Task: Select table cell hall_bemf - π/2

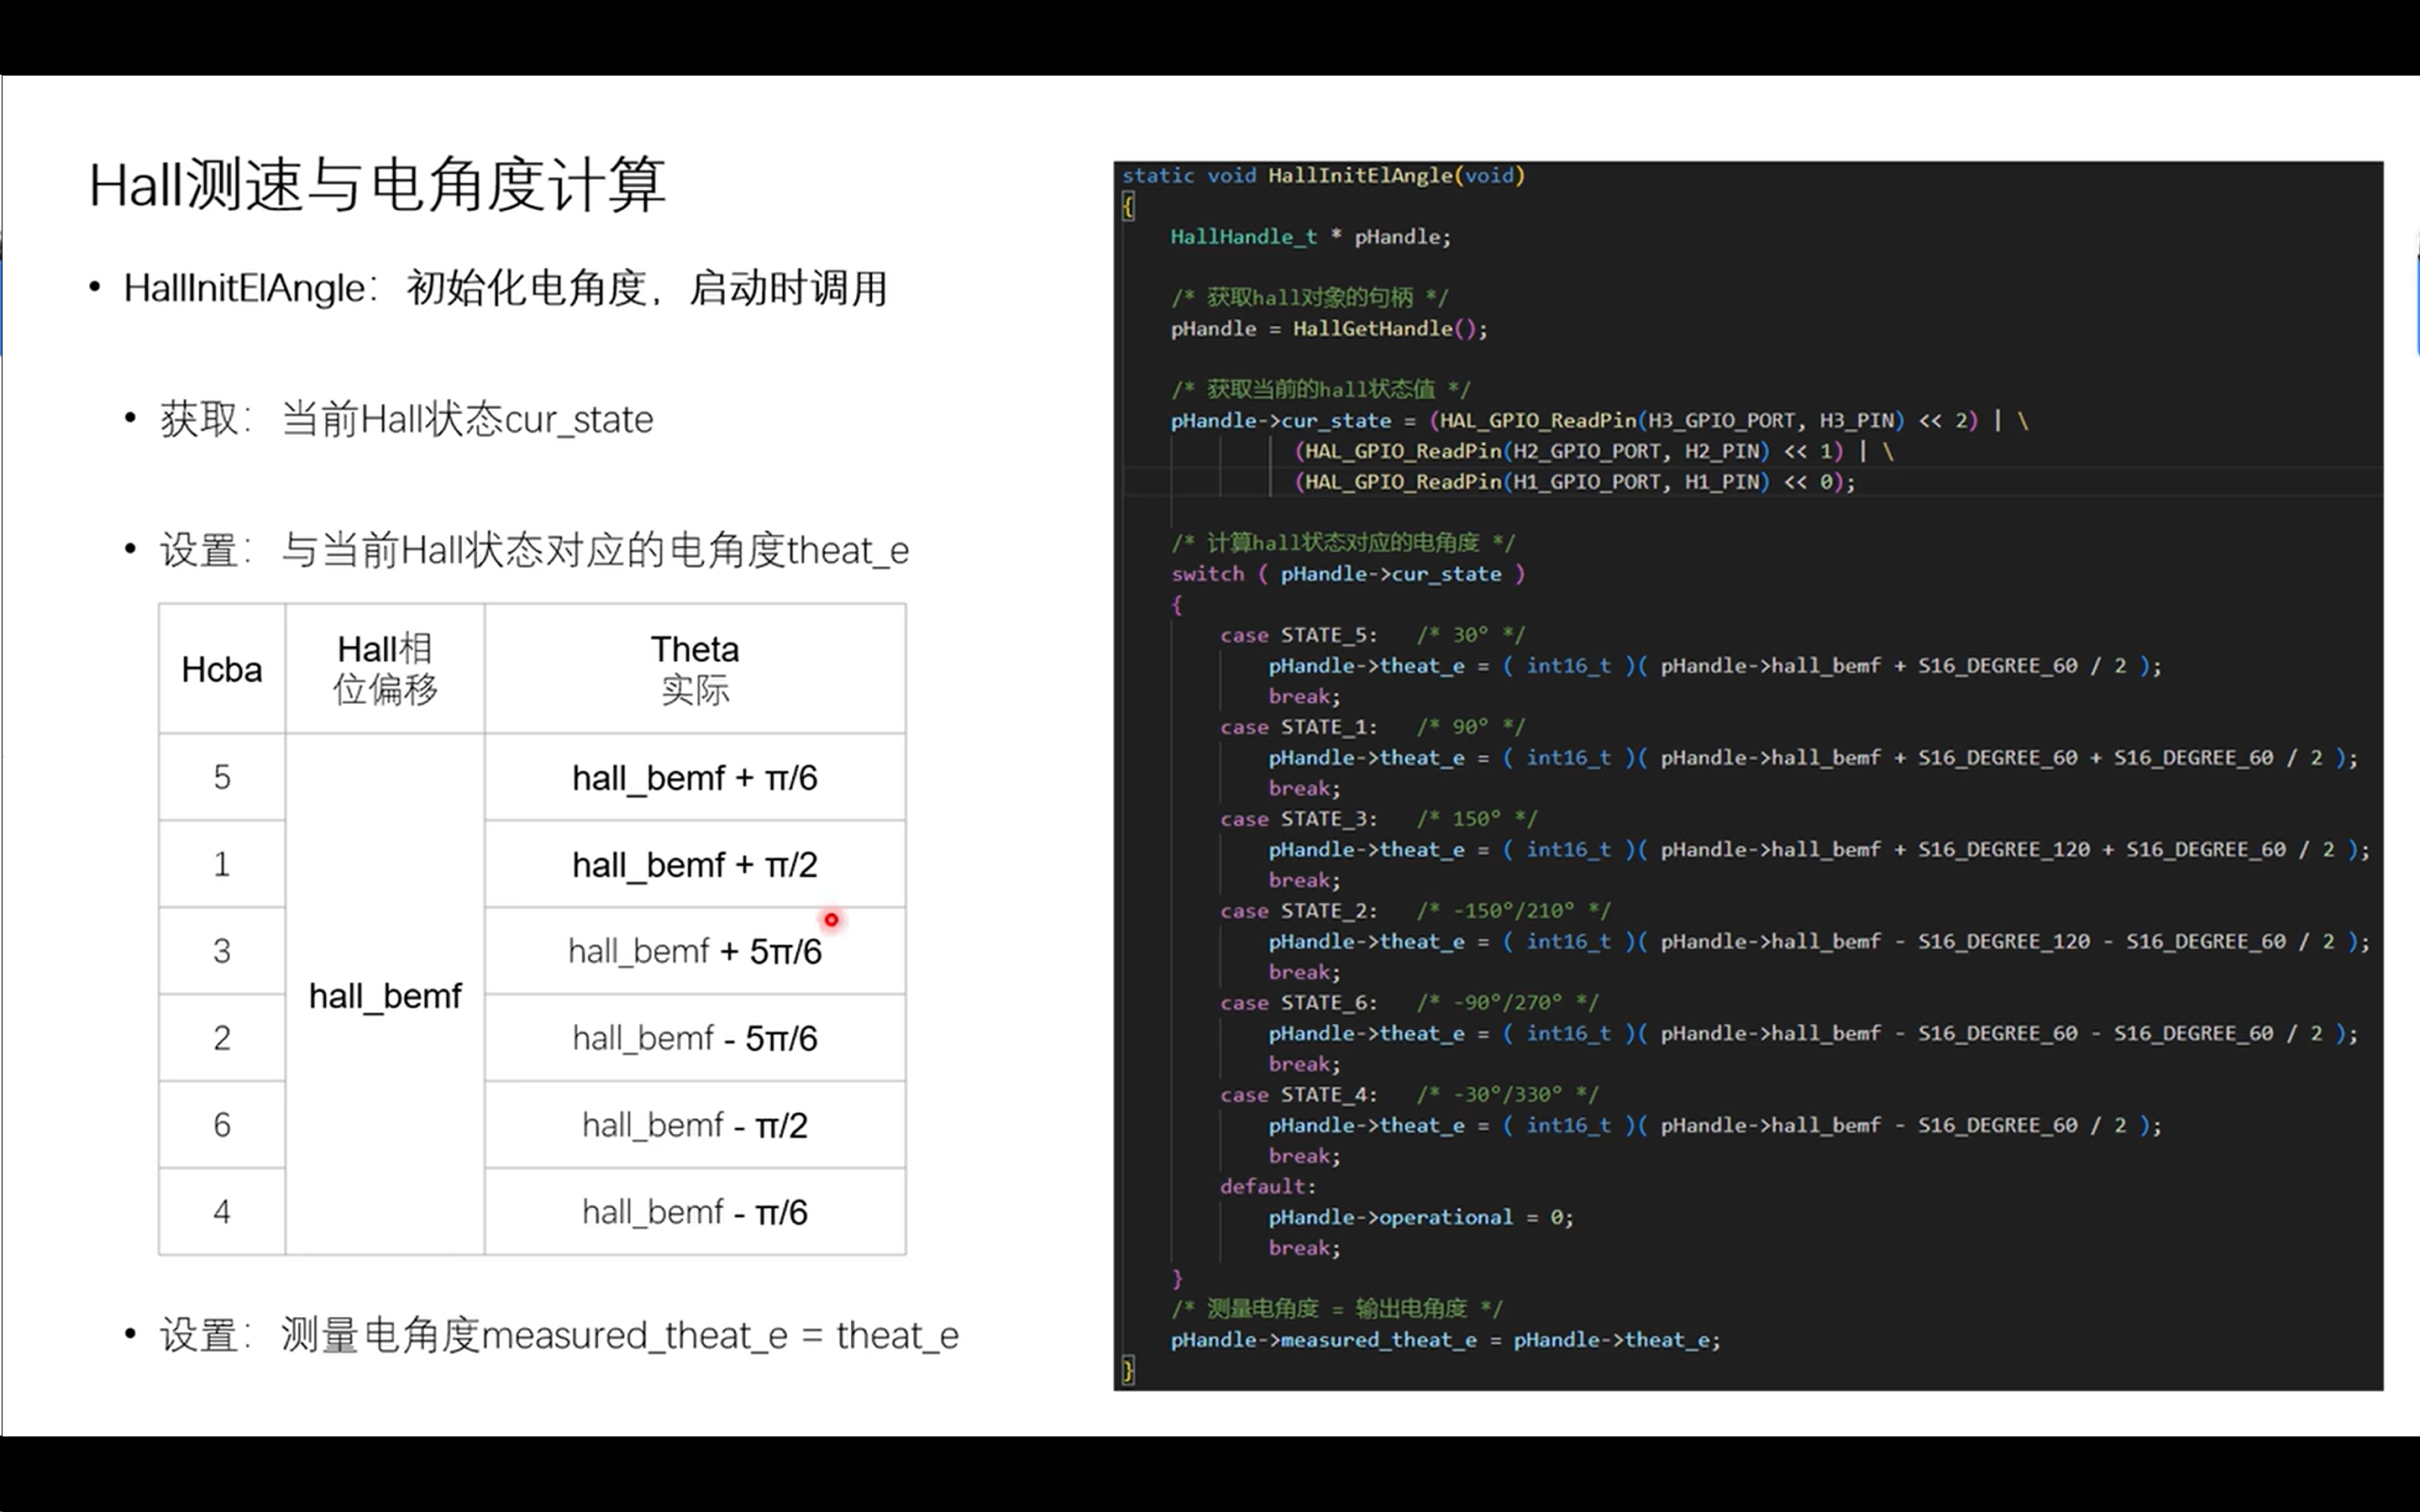Action: (x=694, y=1125)
